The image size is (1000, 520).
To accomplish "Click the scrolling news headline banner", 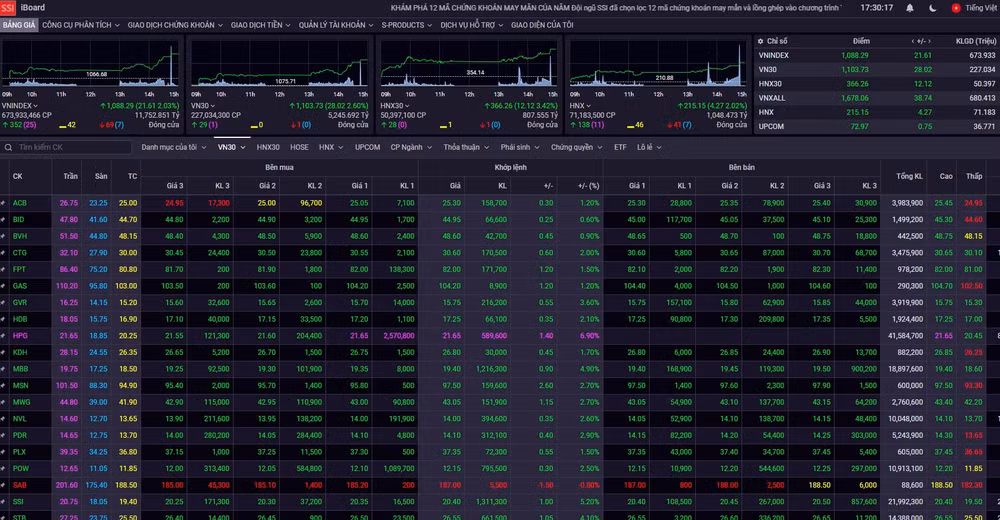I will 615,8.
